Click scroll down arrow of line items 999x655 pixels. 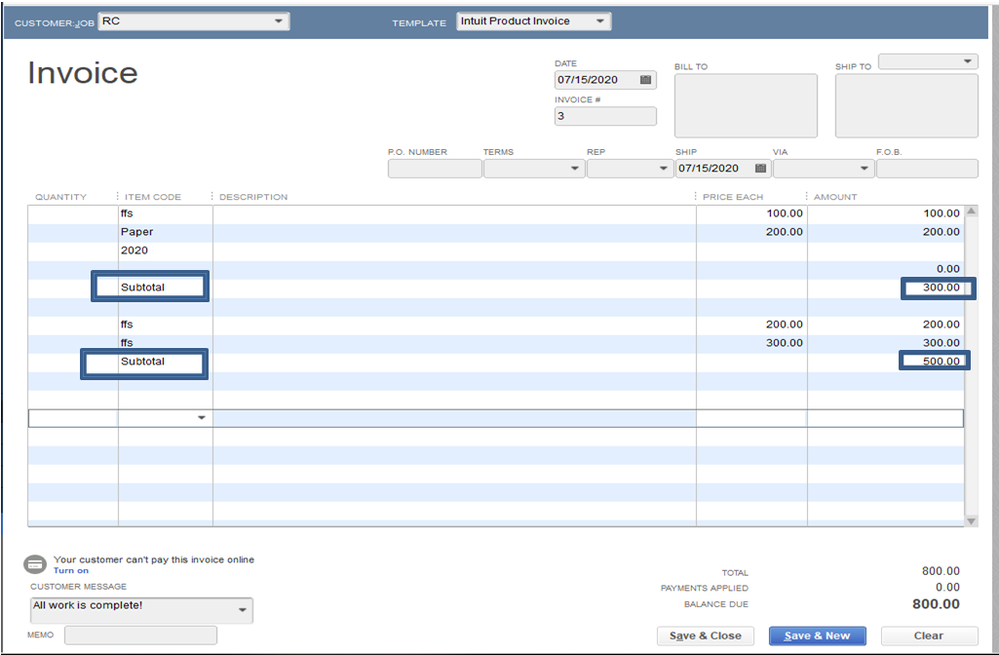[x=971, y=521]
